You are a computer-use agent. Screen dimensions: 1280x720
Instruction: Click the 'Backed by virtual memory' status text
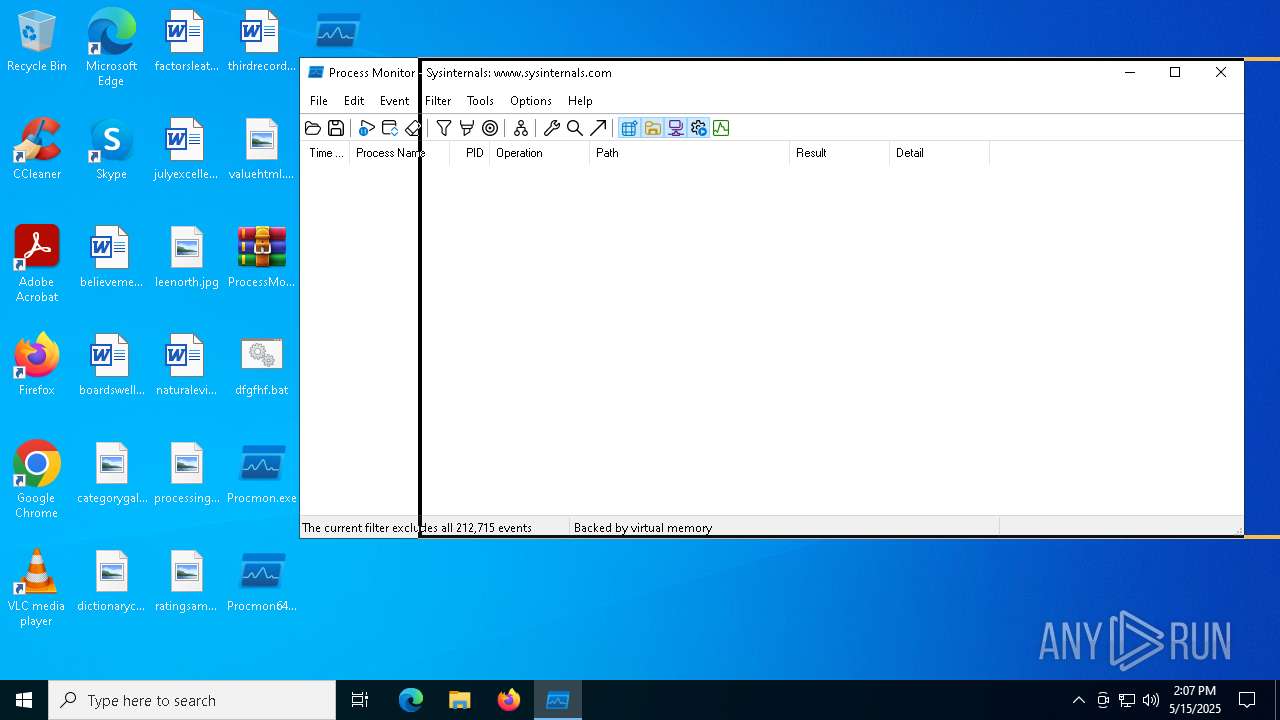coord(643,528)
